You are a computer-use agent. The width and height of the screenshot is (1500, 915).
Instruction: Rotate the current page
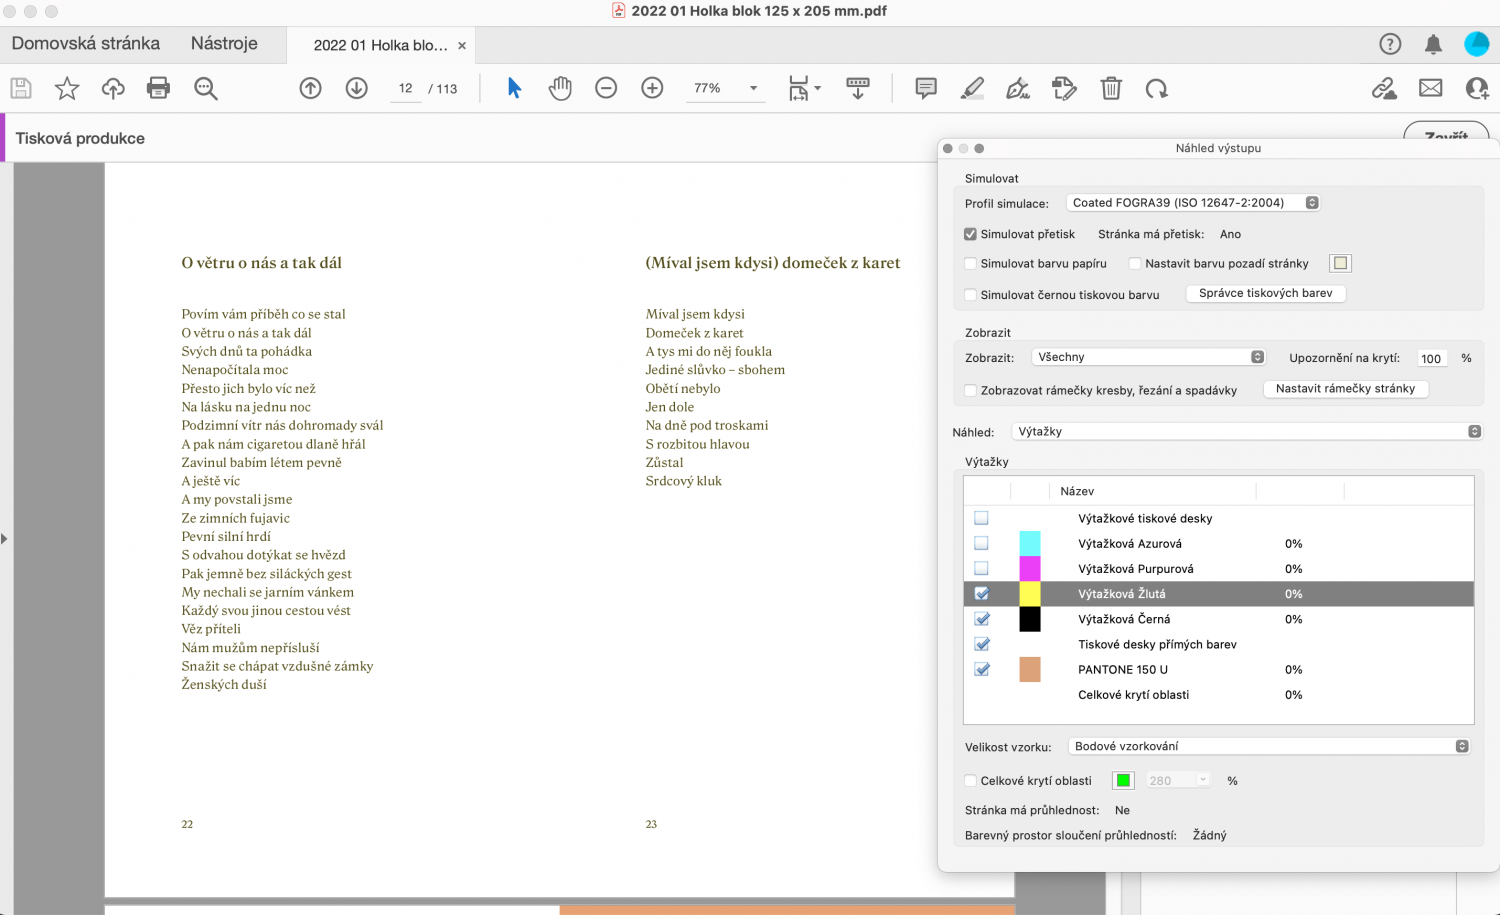tap(1157, 88)
